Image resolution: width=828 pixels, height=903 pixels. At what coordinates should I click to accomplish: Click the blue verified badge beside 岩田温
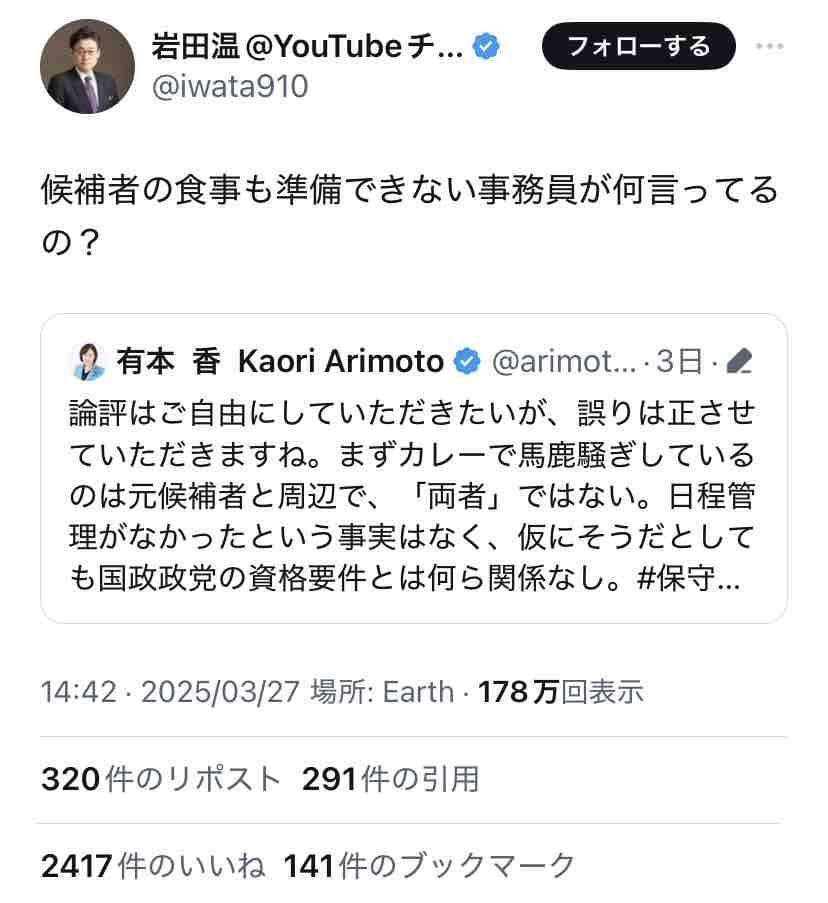click(486, 46)
